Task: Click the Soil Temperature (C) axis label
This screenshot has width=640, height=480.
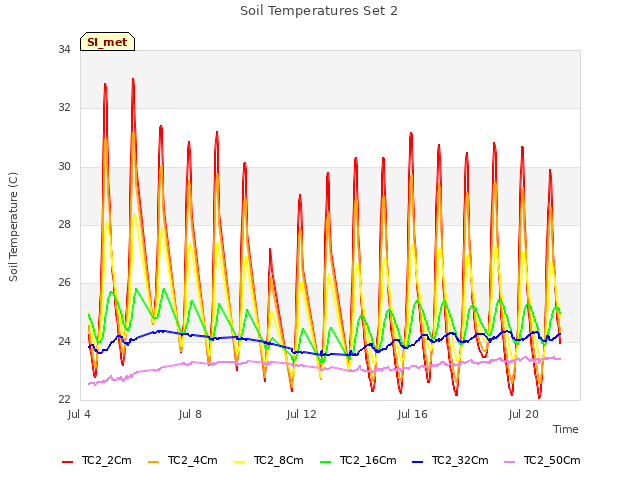Action: (13, 227)
